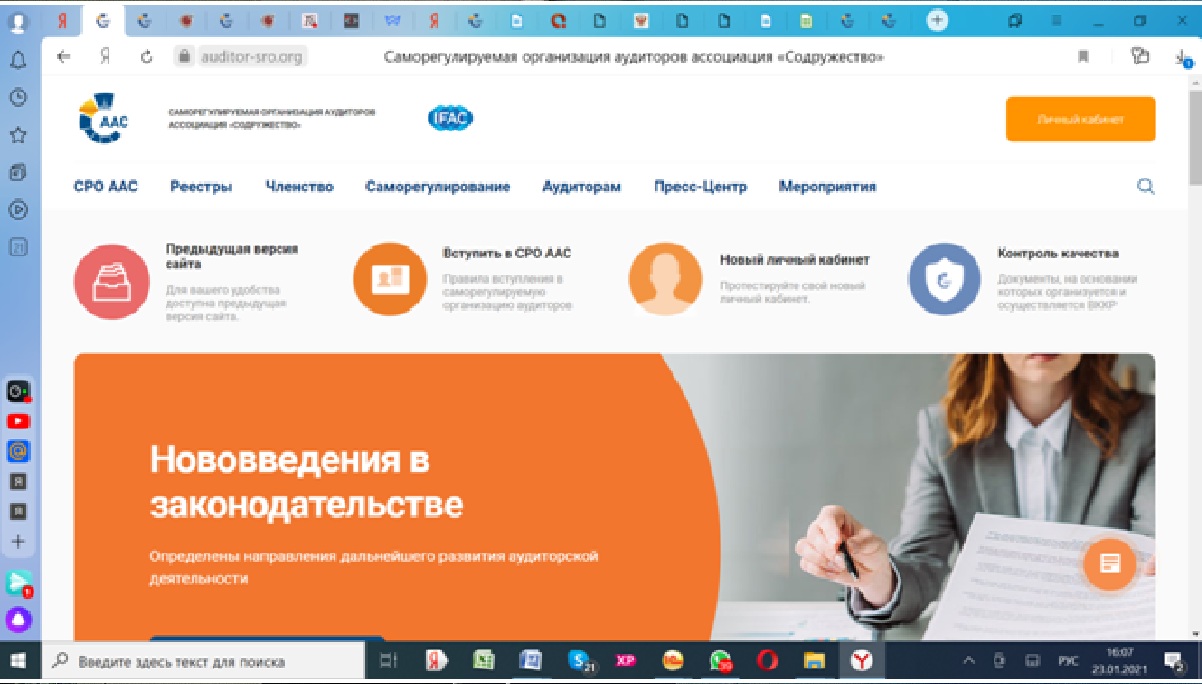Open YouTube shortcut in browser sidebar
The image size is (1202, 684).
[18, 421]
